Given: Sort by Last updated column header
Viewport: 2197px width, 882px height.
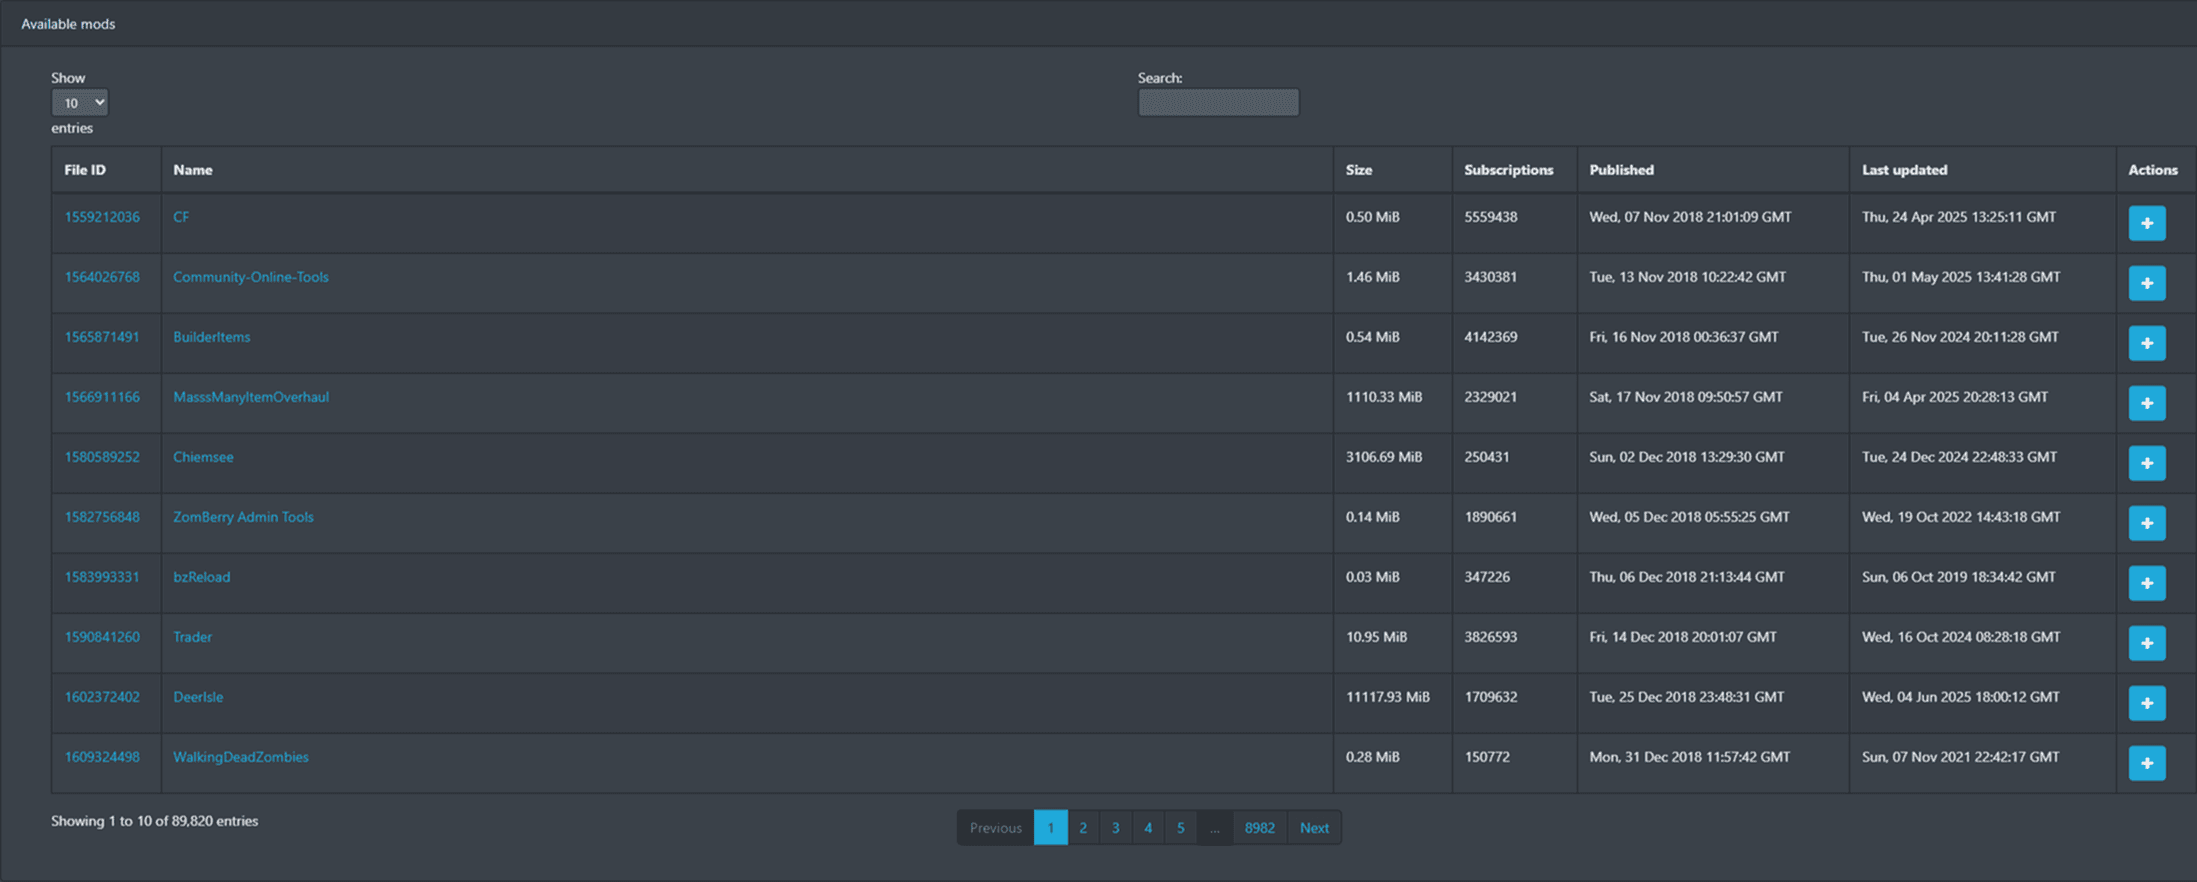Looking at the screenshot, I should point(1904,170).
